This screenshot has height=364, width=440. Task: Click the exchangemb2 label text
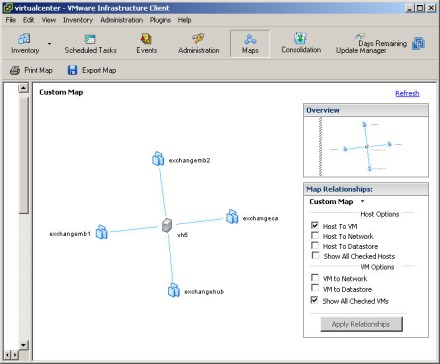point(189,160)
